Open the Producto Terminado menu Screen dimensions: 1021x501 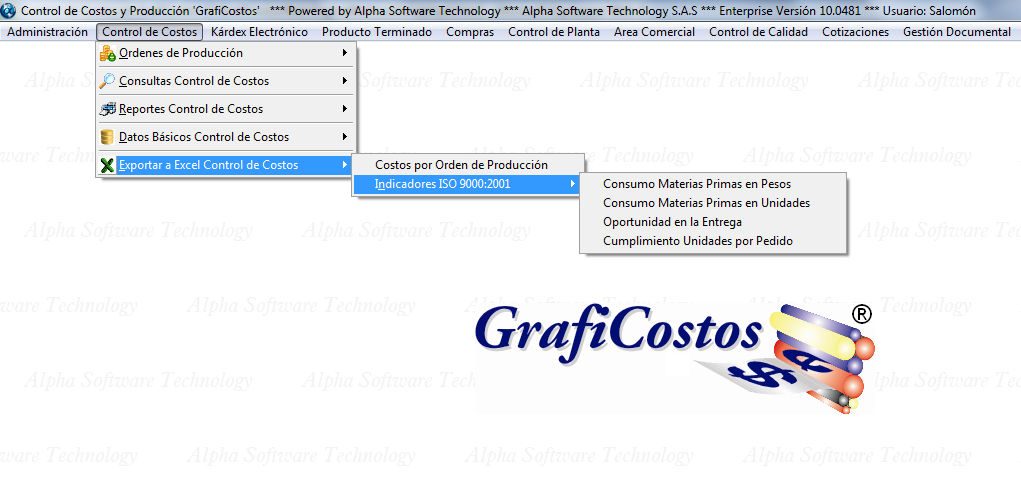click(x=377, y=32)
